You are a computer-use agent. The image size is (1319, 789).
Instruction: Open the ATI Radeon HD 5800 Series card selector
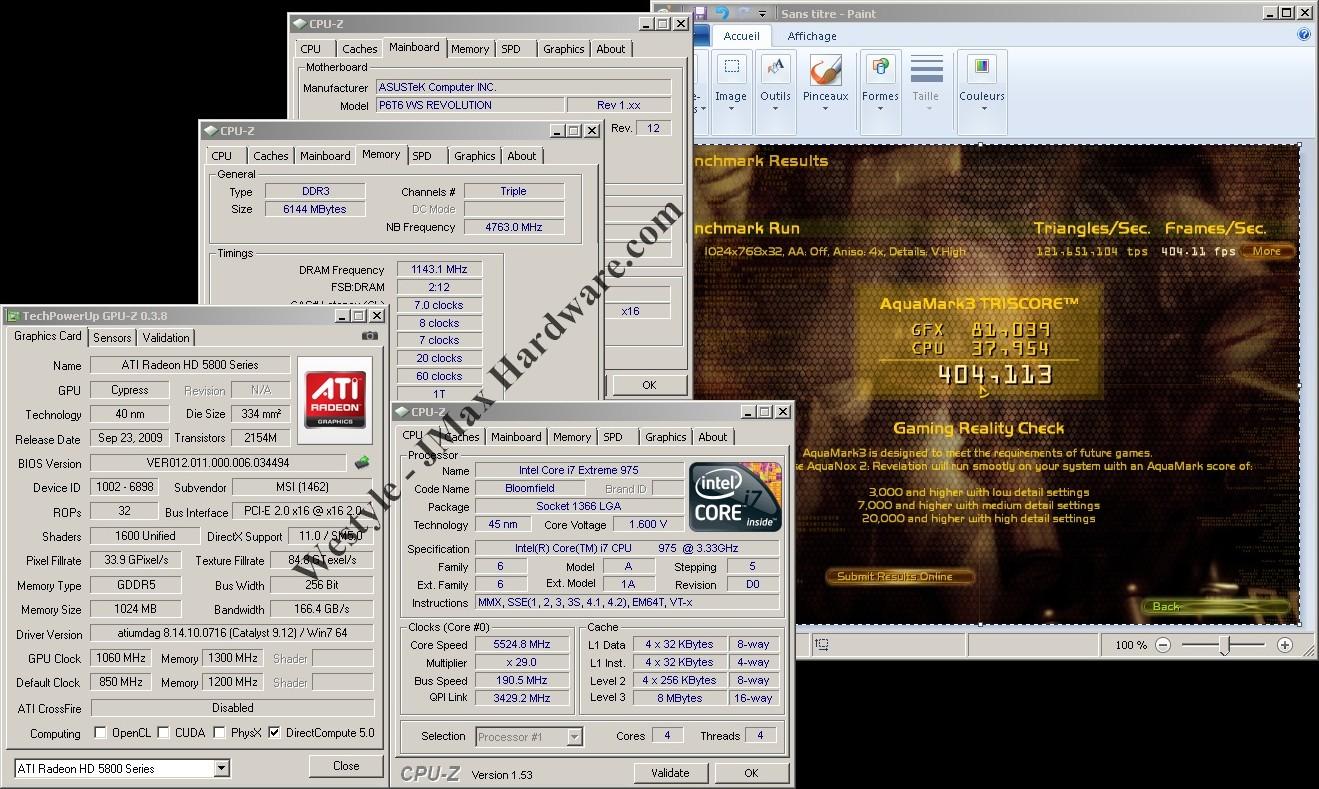pyautogui.click(x=122, y=768)
